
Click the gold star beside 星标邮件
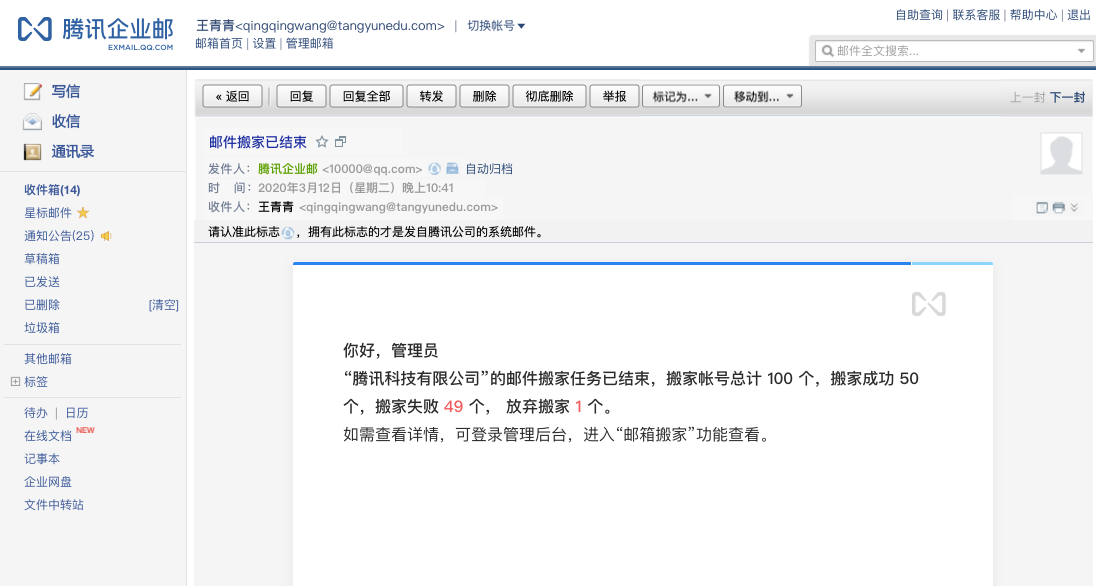[83, 213]
